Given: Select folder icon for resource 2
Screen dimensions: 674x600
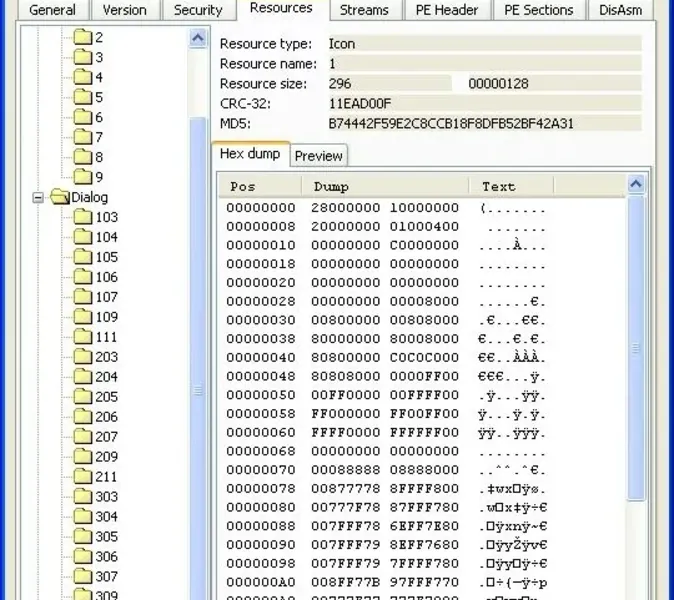Looking at the screenshot, I should [x=83, y=37].
